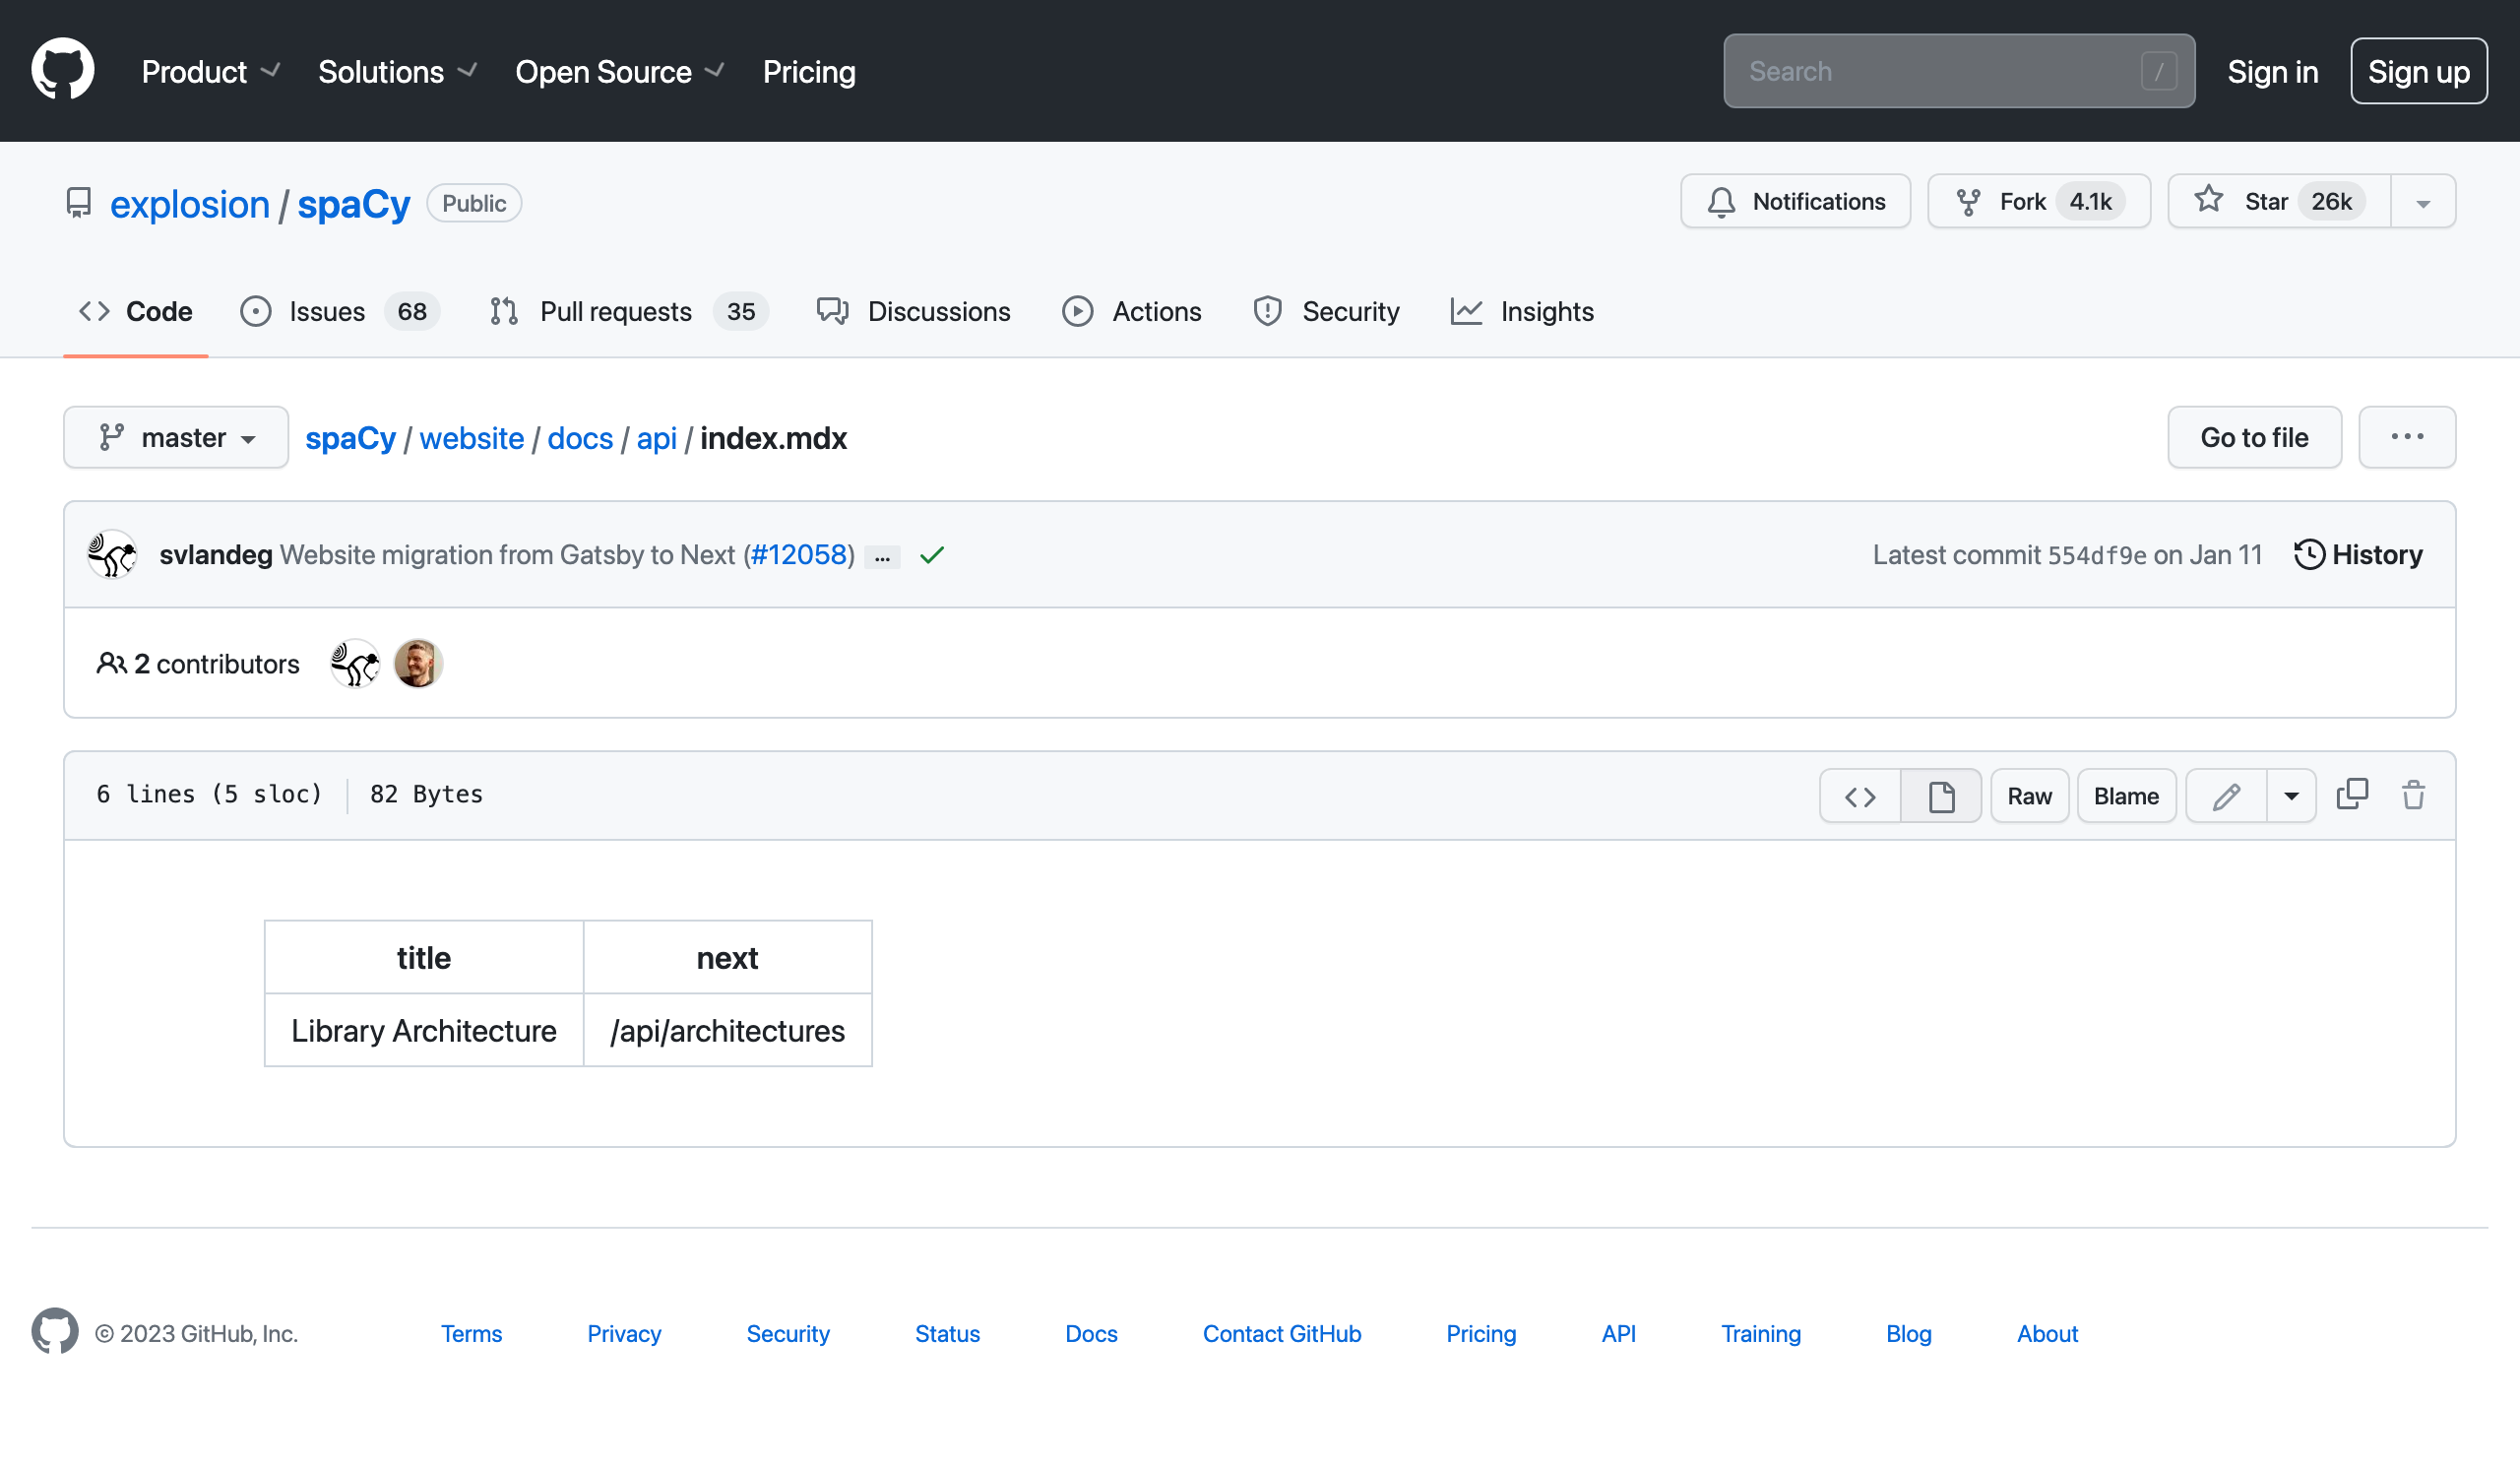Image resolution: width=2520 pixels, height=1467 pixels.
Task: Open Pricing footer link
Action: coord(1481,1333)
